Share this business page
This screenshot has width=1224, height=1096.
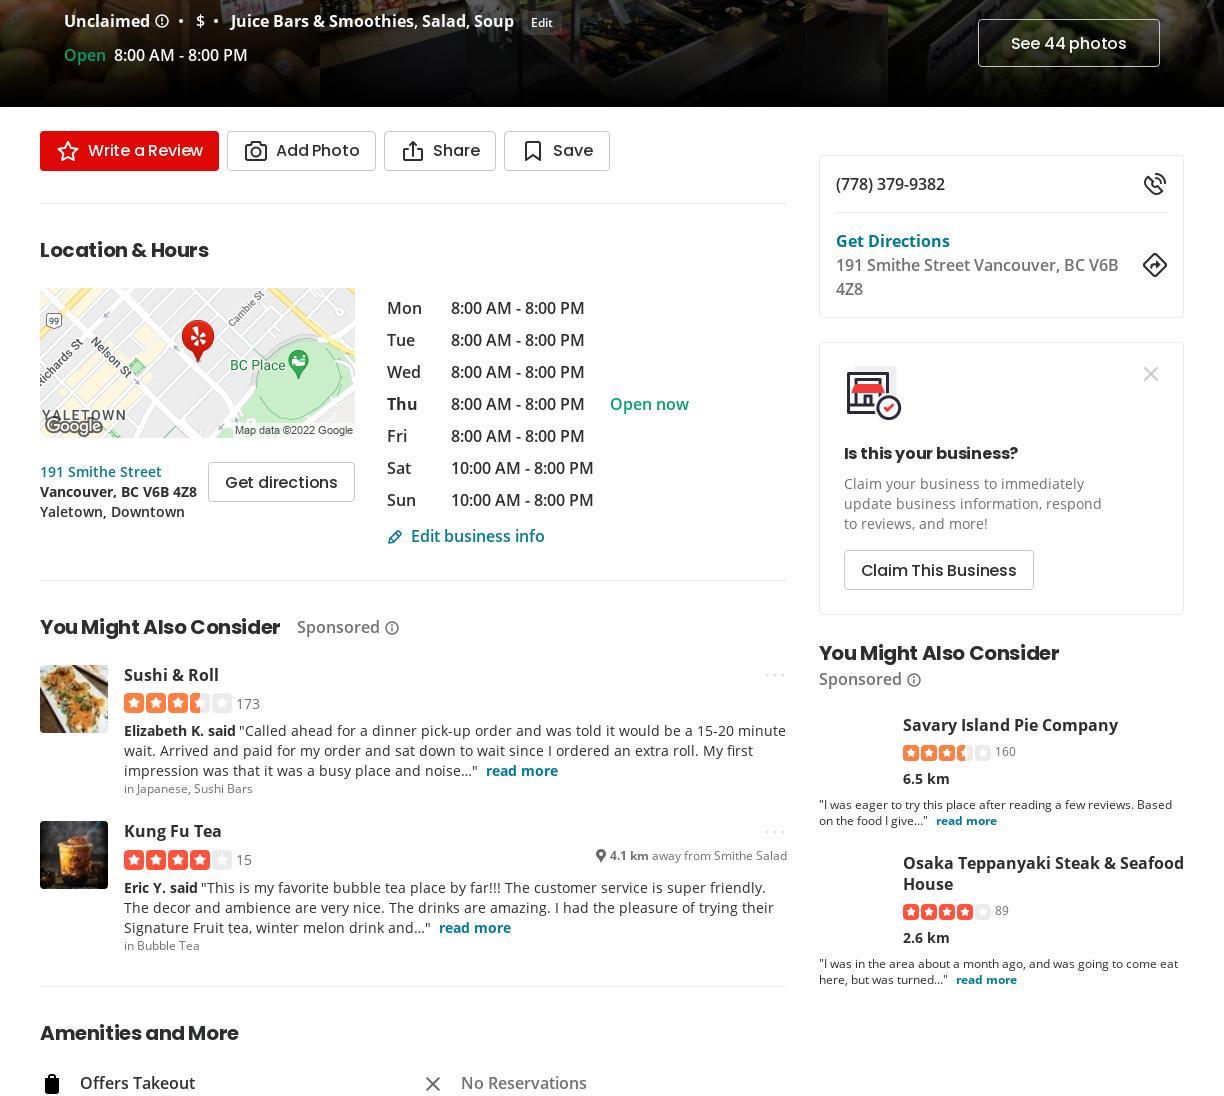click(x=440, y=151)
